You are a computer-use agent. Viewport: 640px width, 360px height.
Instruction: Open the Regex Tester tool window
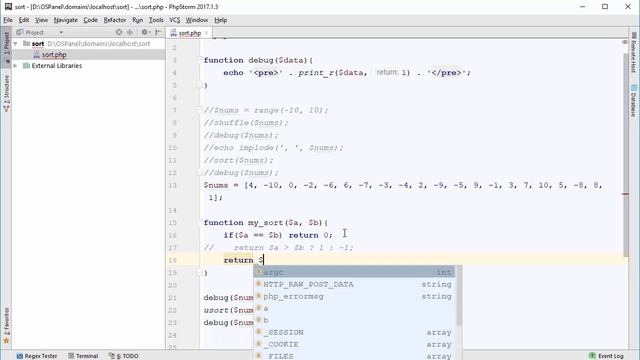click(x=37, y=356)
